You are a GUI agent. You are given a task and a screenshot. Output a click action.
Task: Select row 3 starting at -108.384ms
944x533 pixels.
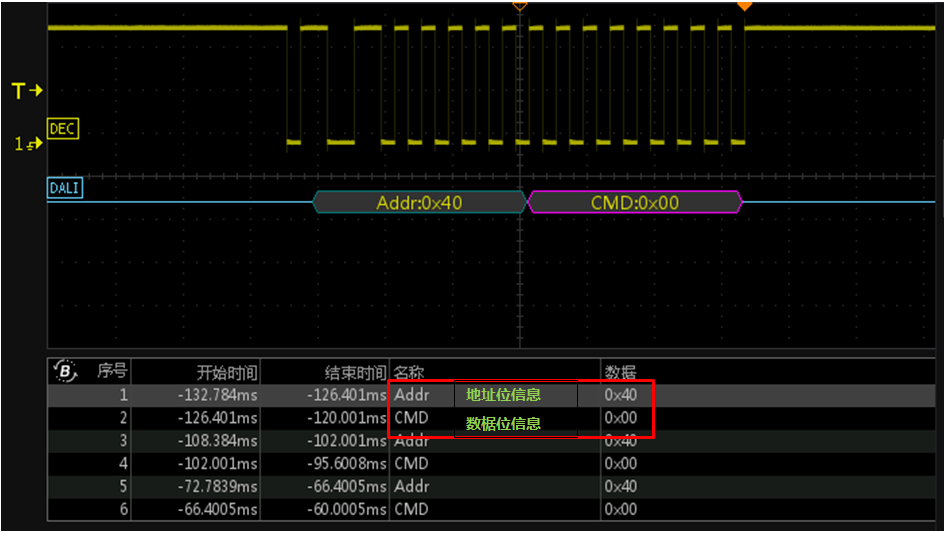[x=491, y=441]
